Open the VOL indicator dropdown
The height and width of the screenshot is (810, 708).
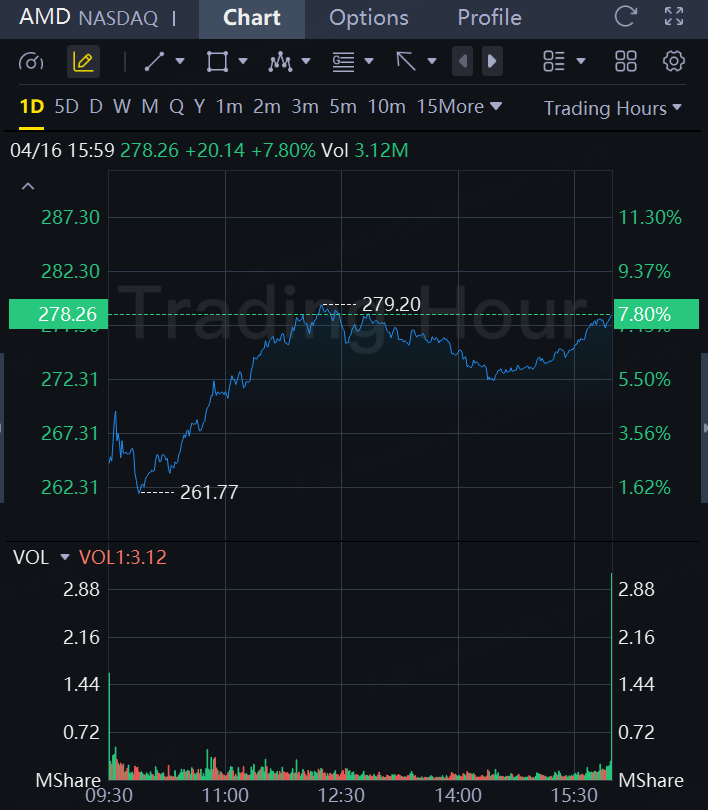point(65,557)
